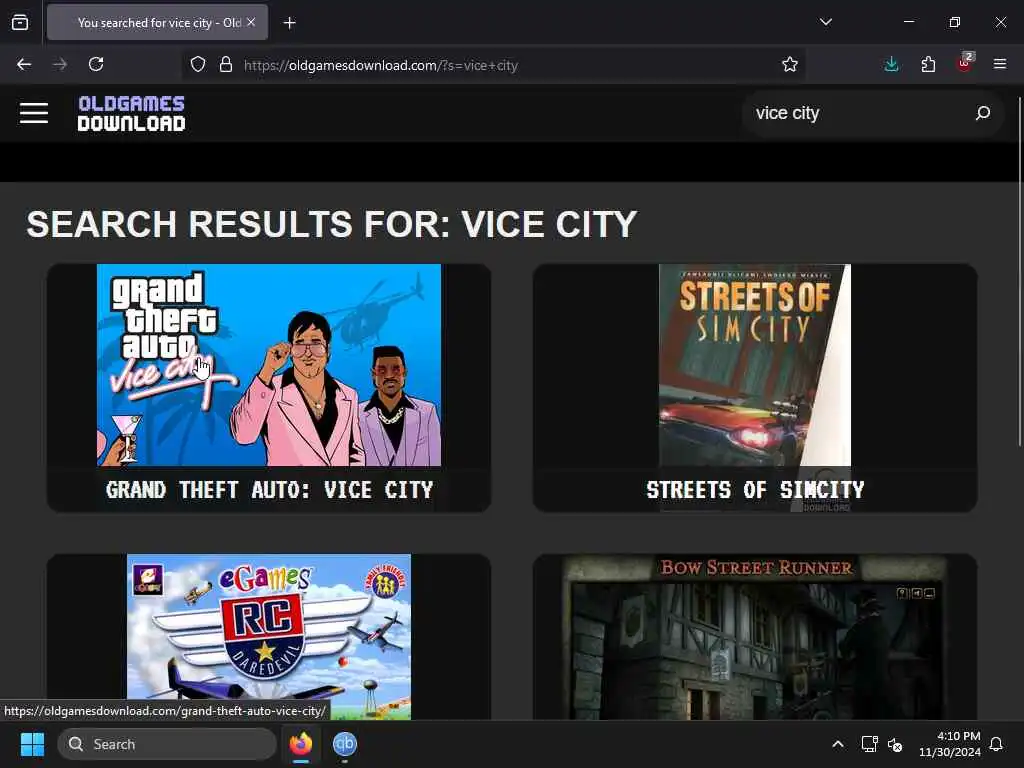Open a new tab with the plus button
1024x768 pixels.
coord(289,23)
